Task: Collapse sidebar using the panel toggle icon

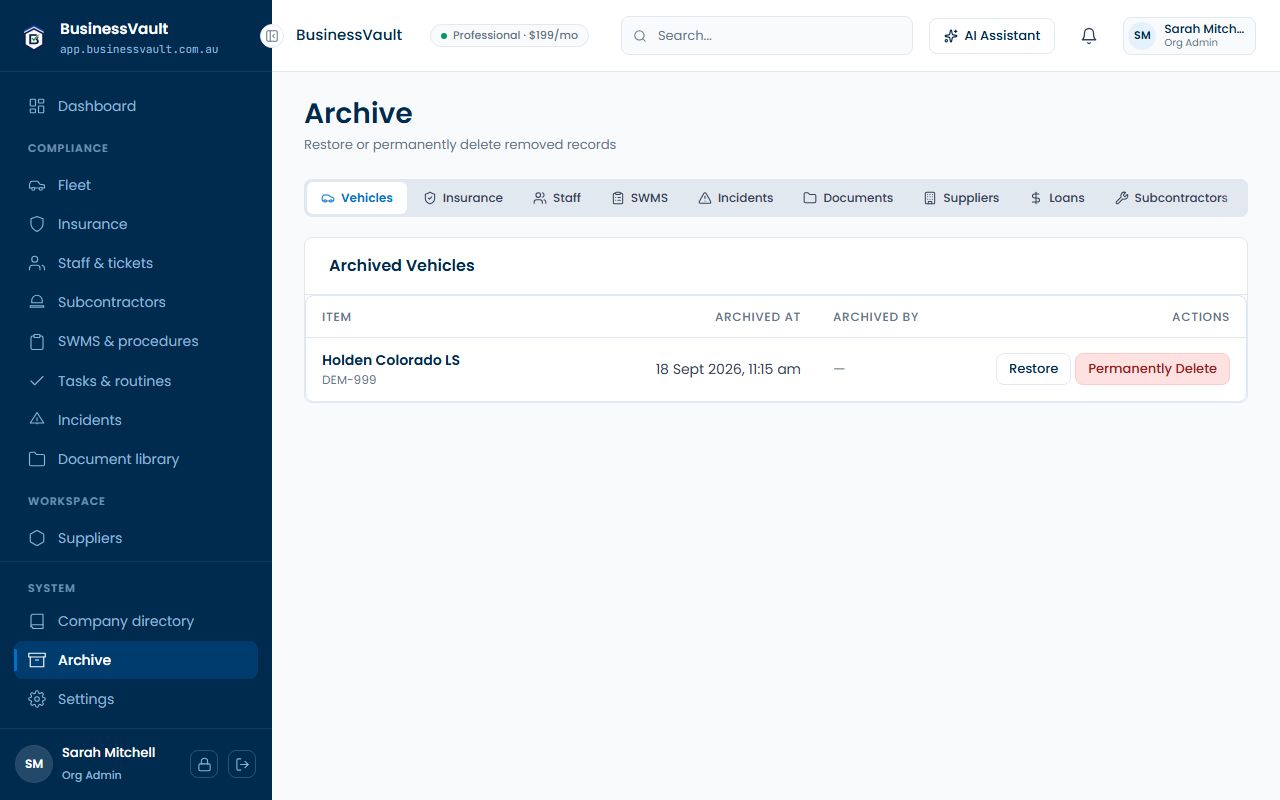Action: coord(271,36)
